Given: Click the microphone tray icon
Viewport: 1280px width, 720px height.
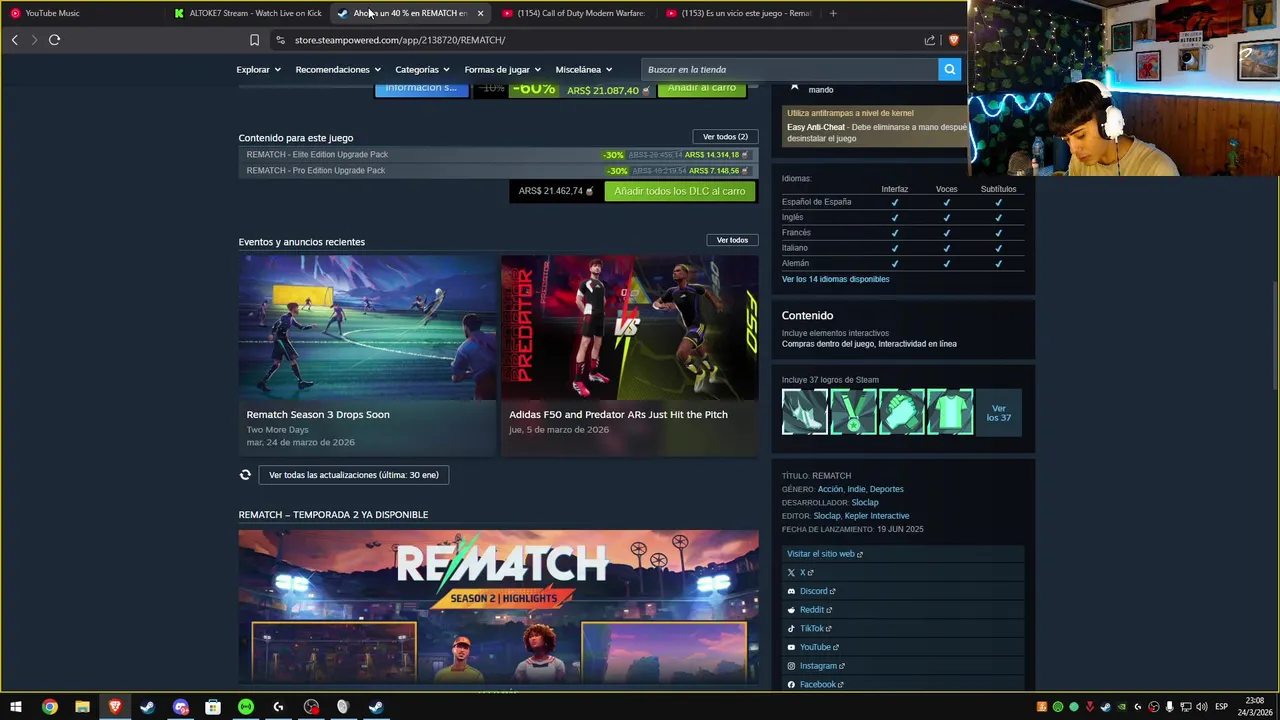Looking at the screenshot, I should click(1169, 707).
